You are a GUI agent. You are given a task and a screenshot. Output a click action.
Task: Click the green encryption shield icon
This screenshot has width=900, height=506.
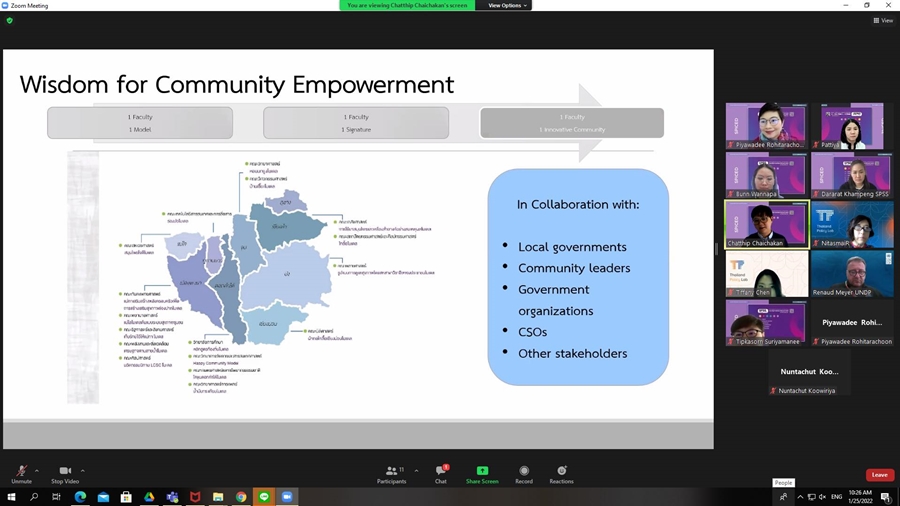[10, 20]
